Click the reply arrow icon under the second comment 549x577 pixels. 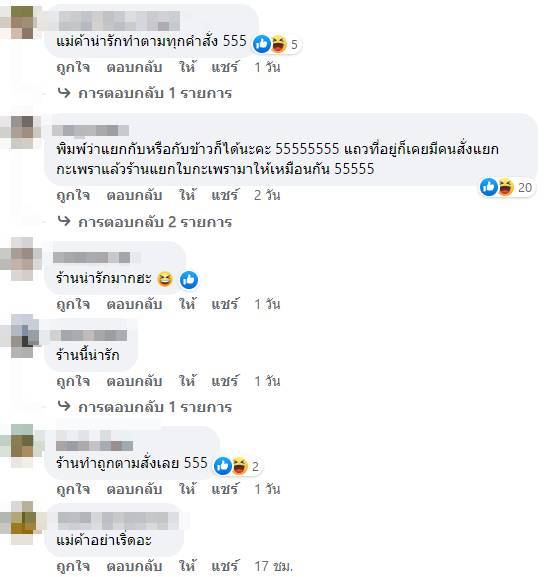tap(64, 221)
